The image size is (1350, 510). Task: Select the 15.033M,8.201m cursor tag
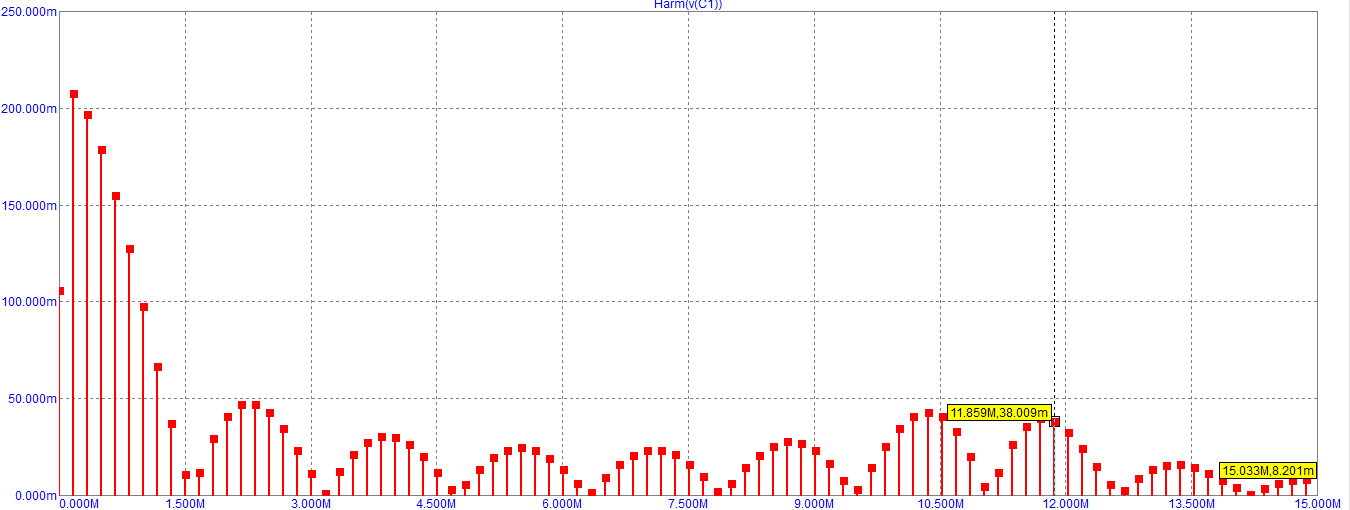point(1268,470)
